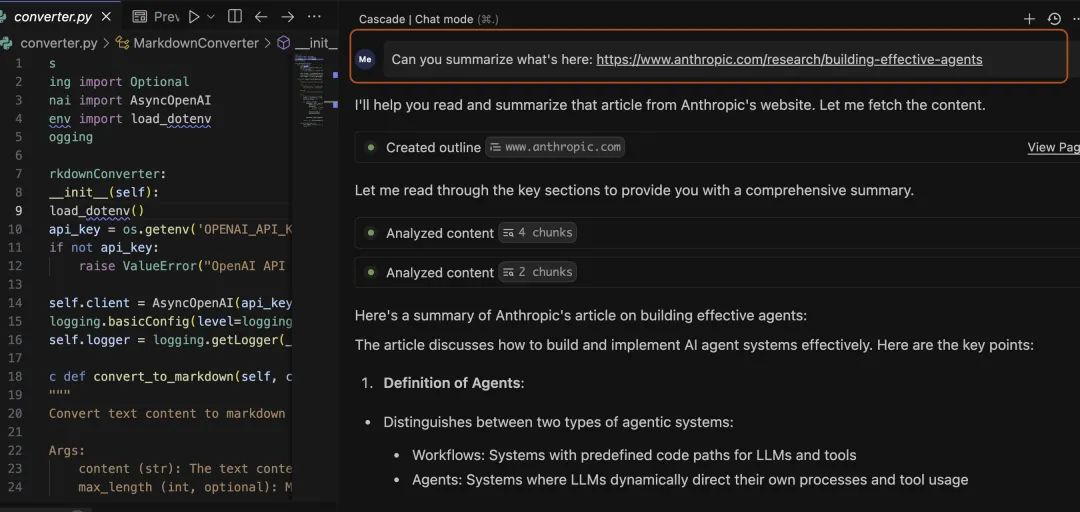Click the first Analyzed content label
Image resolution: width=1080 pixels, height=512 pixels.
tap(439, 234)
